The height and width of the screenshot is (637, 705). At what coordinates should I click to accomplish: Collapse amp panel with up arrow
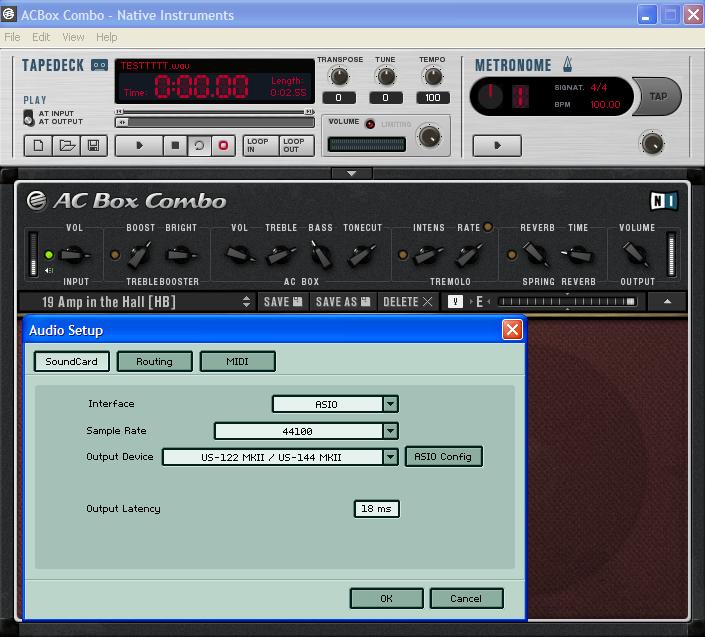[667, 302]
